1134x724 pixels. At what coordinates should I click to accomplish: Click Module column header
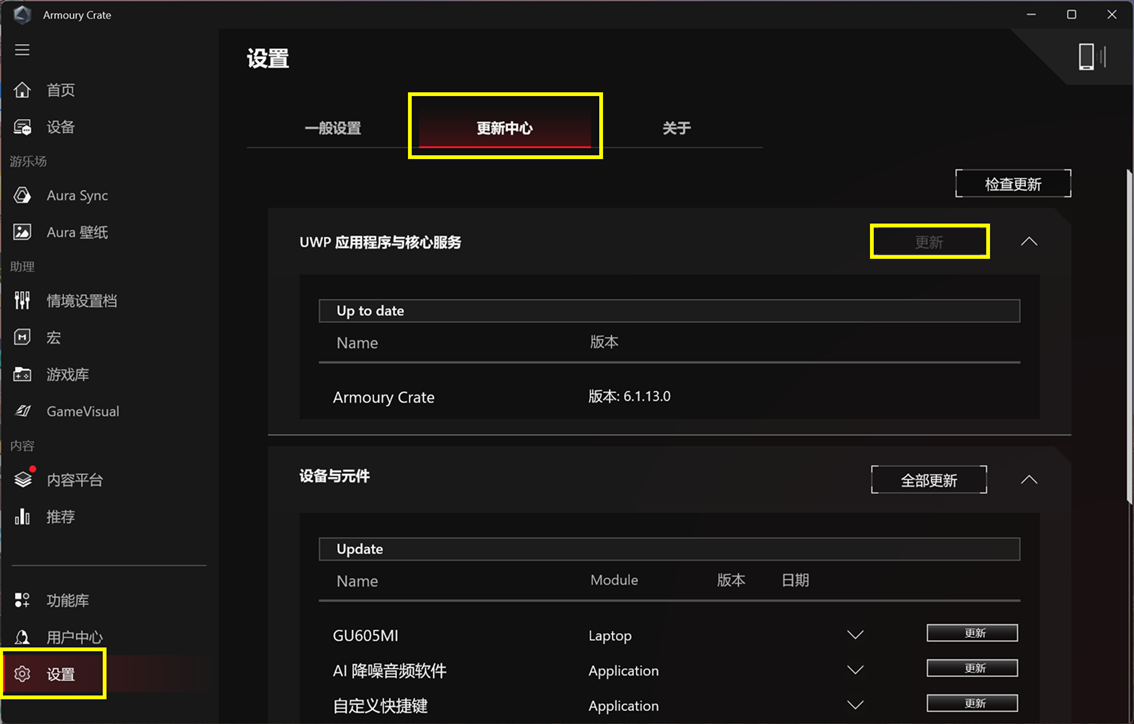pos(614,580)
